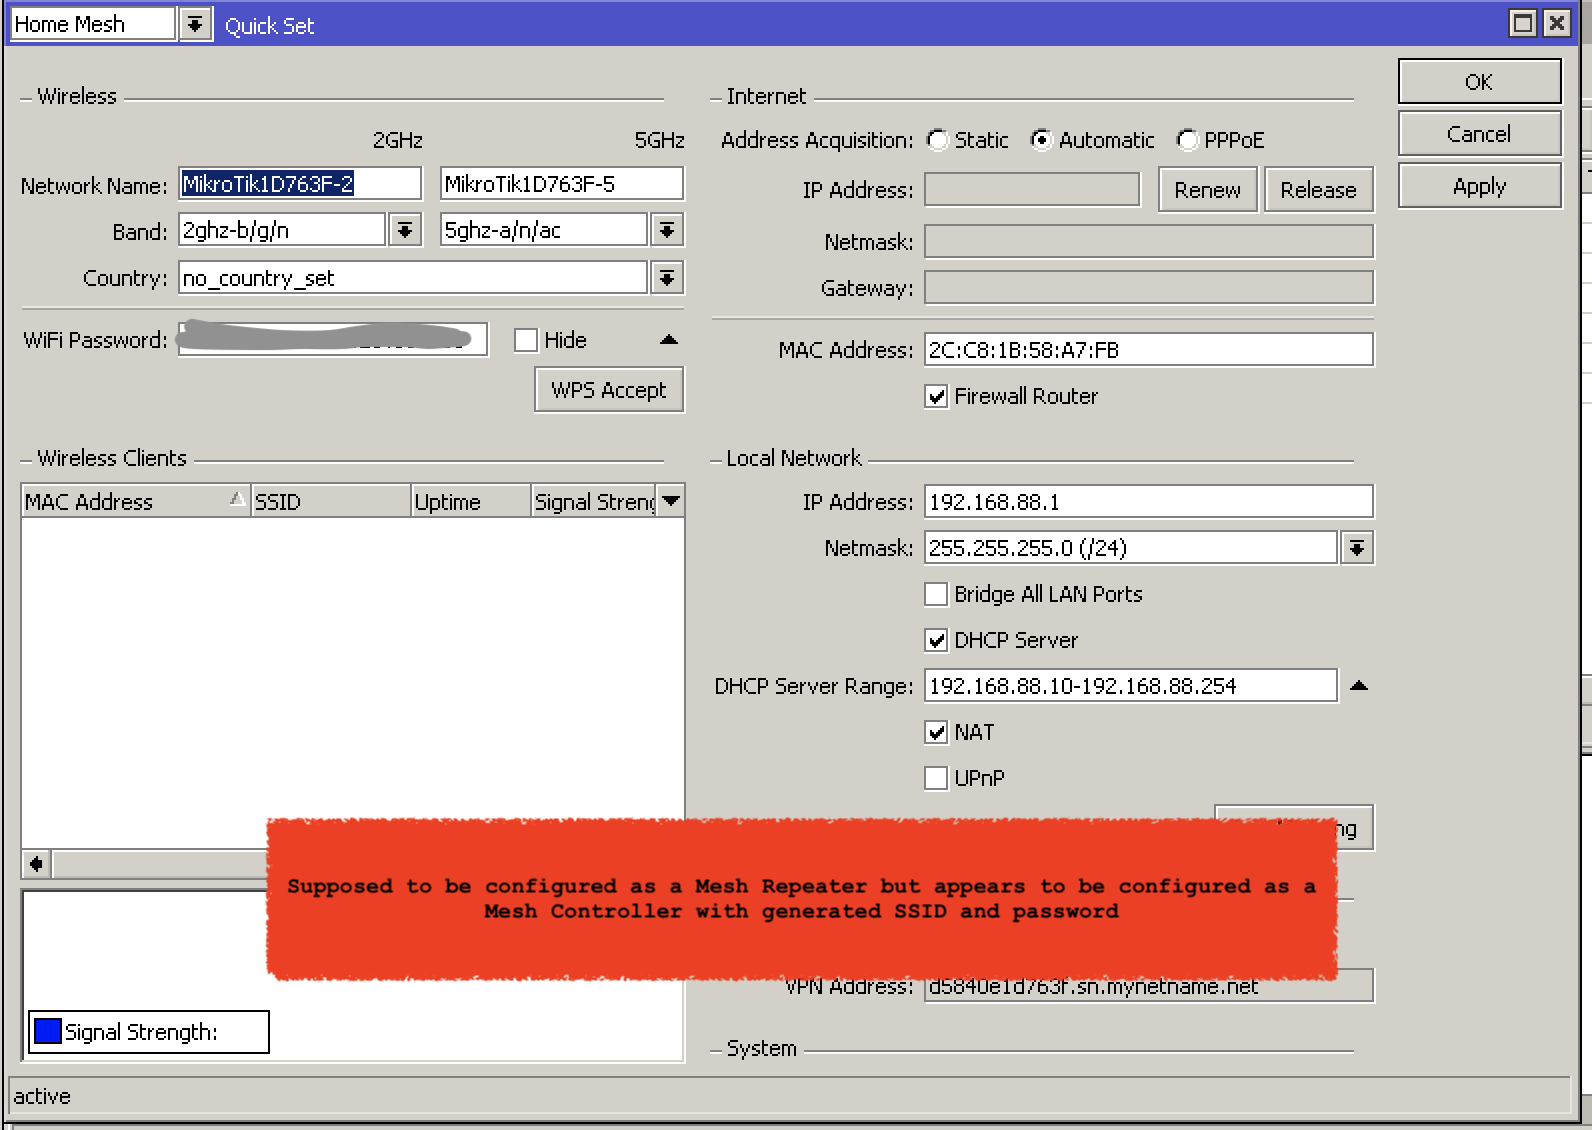Renew the internet IP address
The image size is (1592, 1130).
pyautogui.click(x=1207, y=190)
